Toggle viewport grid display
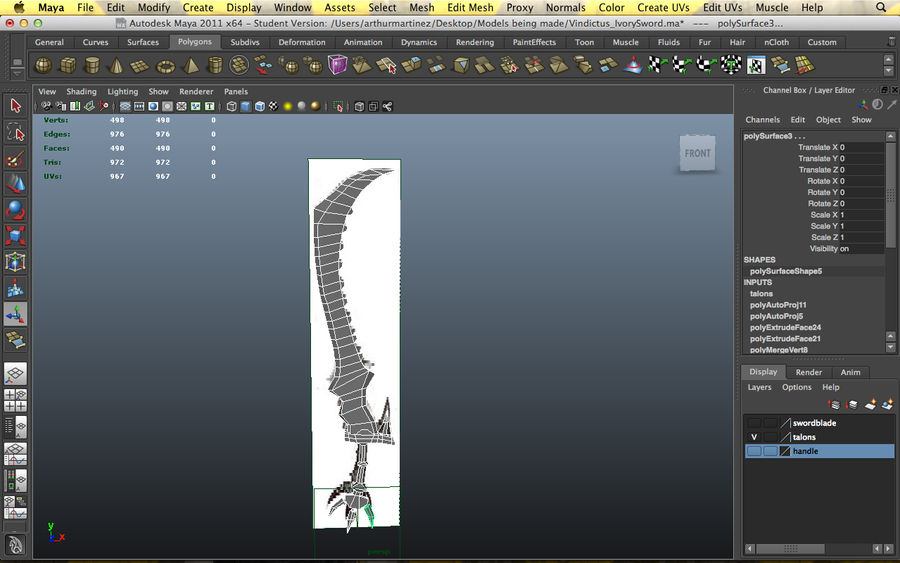This screenshot has height=563, width=900. click(x=125, y=106)
